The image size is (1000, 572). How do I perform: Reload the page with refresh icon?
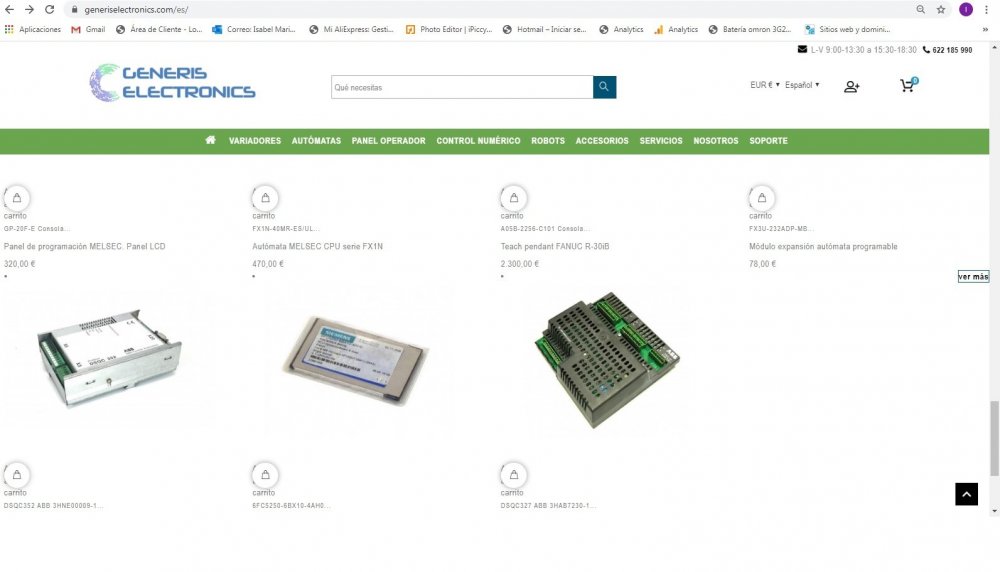coord(49,10)
